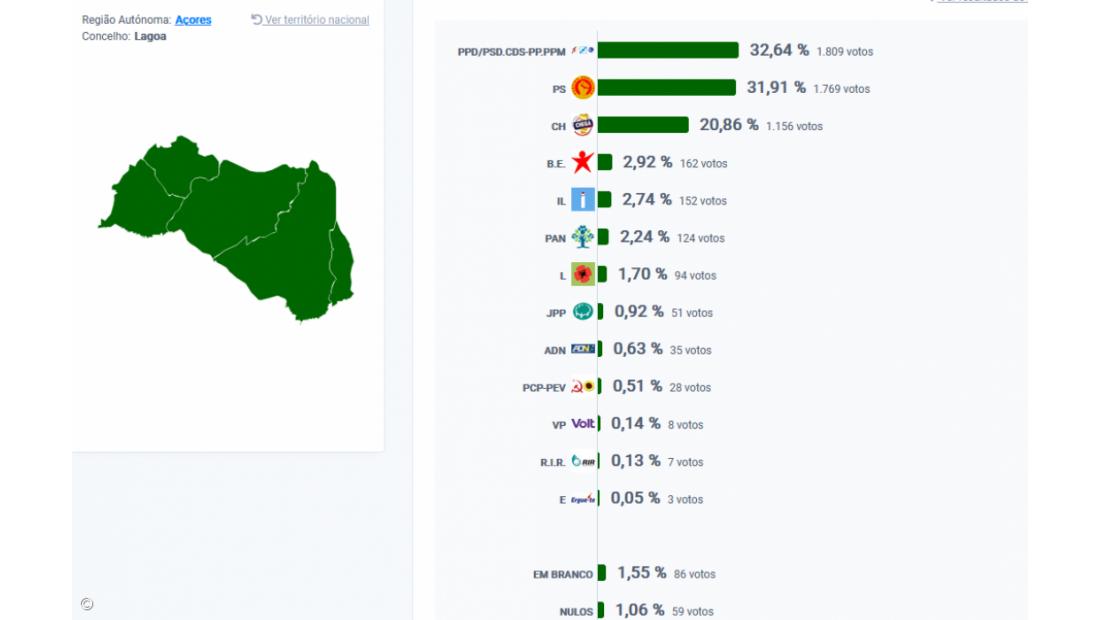Click the CH 20,86% result bar

[x=643, y=125]
